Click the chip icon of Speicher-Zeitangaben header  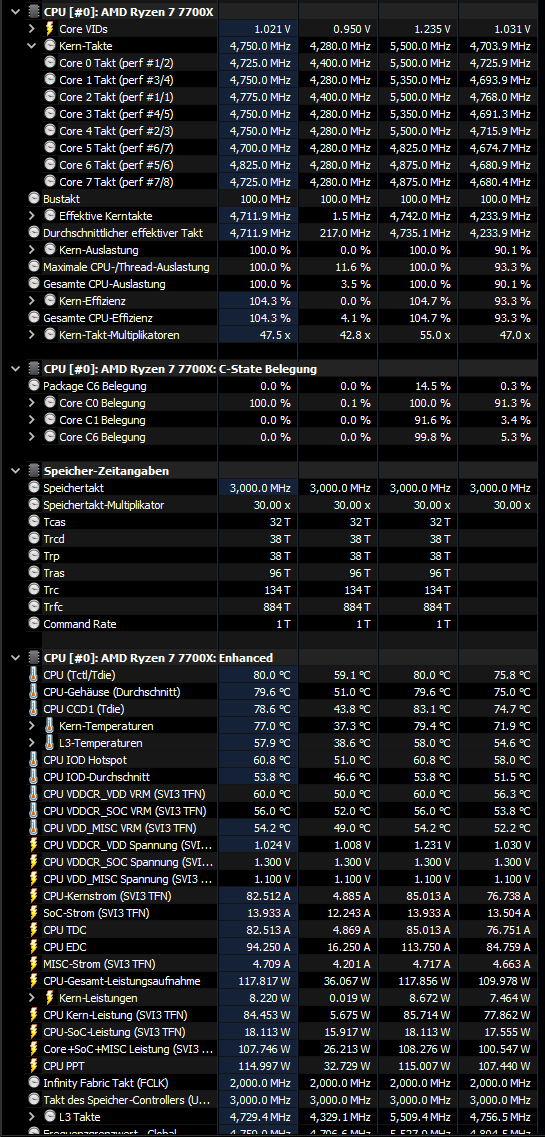coord(33,471)
